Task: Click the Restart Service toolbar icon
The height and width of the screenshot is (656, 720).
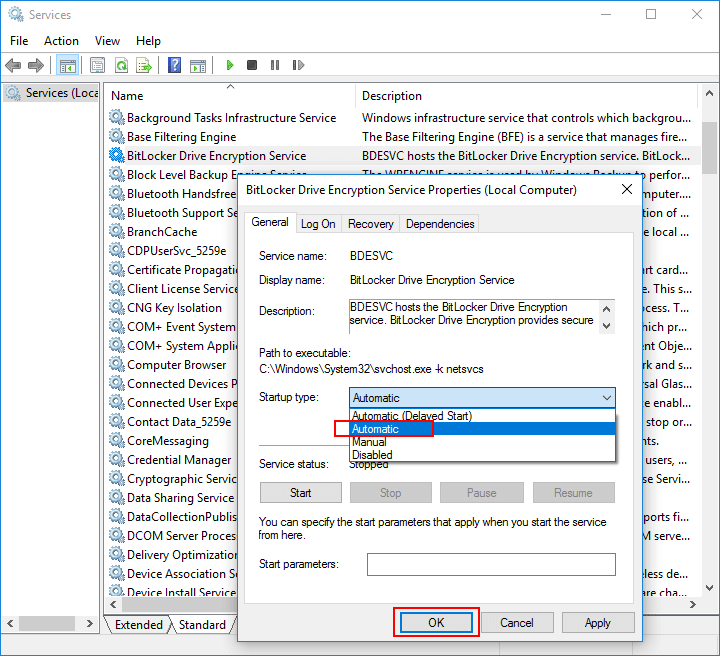Action: (x=298, y=65)
